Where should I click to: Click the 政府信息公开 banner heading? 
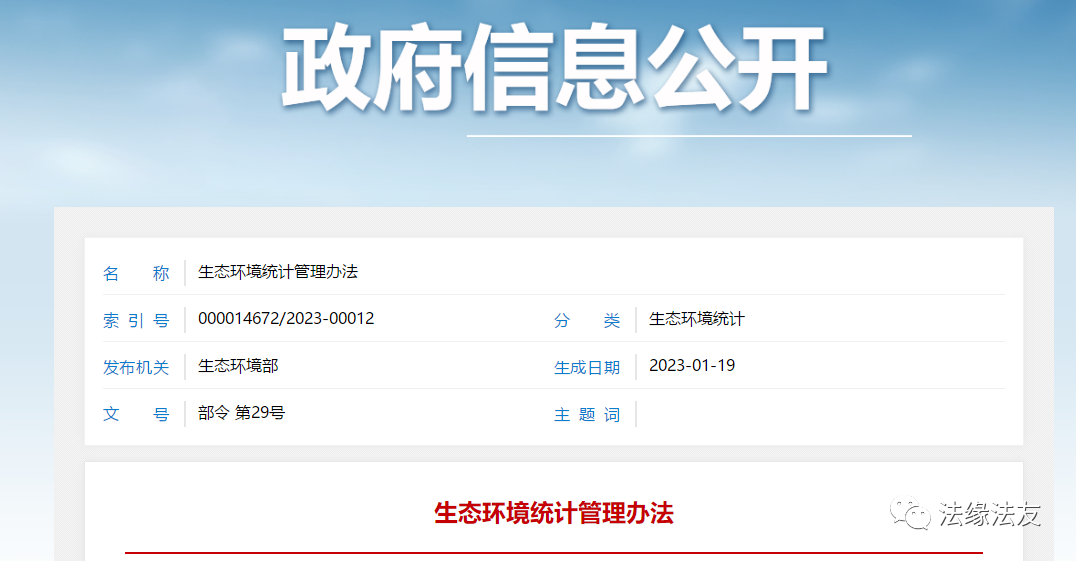554,68
